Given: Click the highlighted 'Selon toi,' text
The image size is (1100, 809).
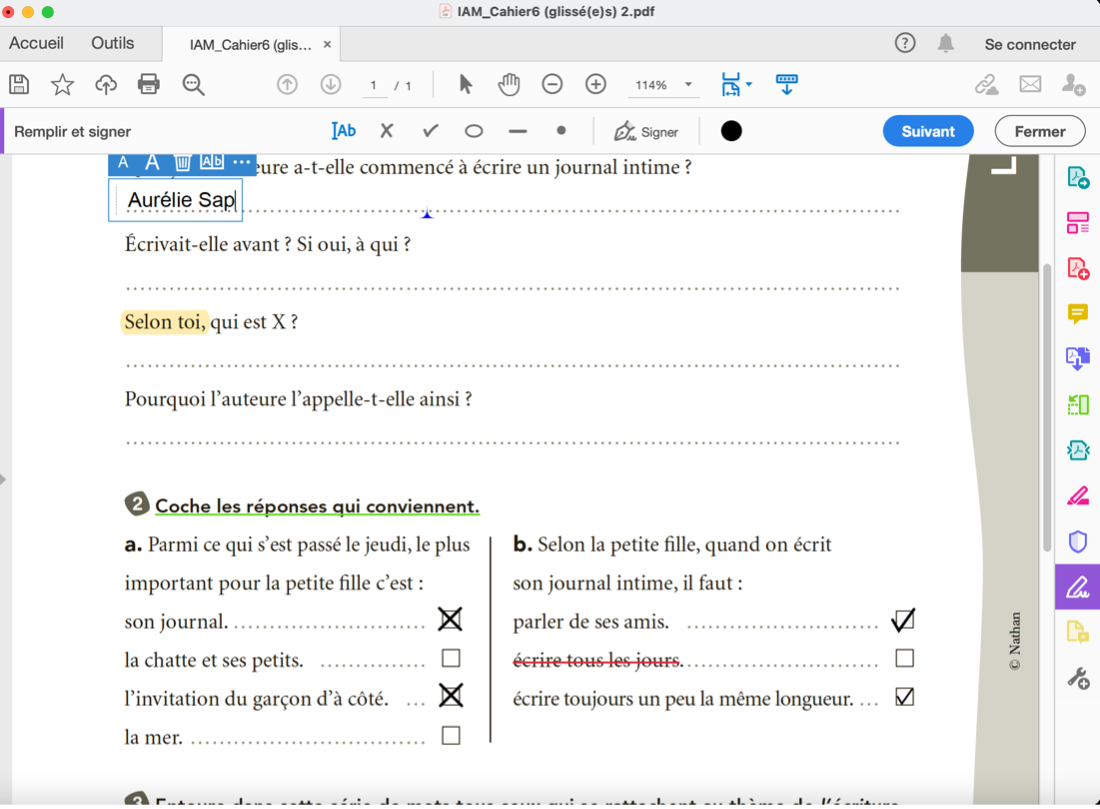Looking at the screenshot, I should pyautogui.click(x=165, y=322).
